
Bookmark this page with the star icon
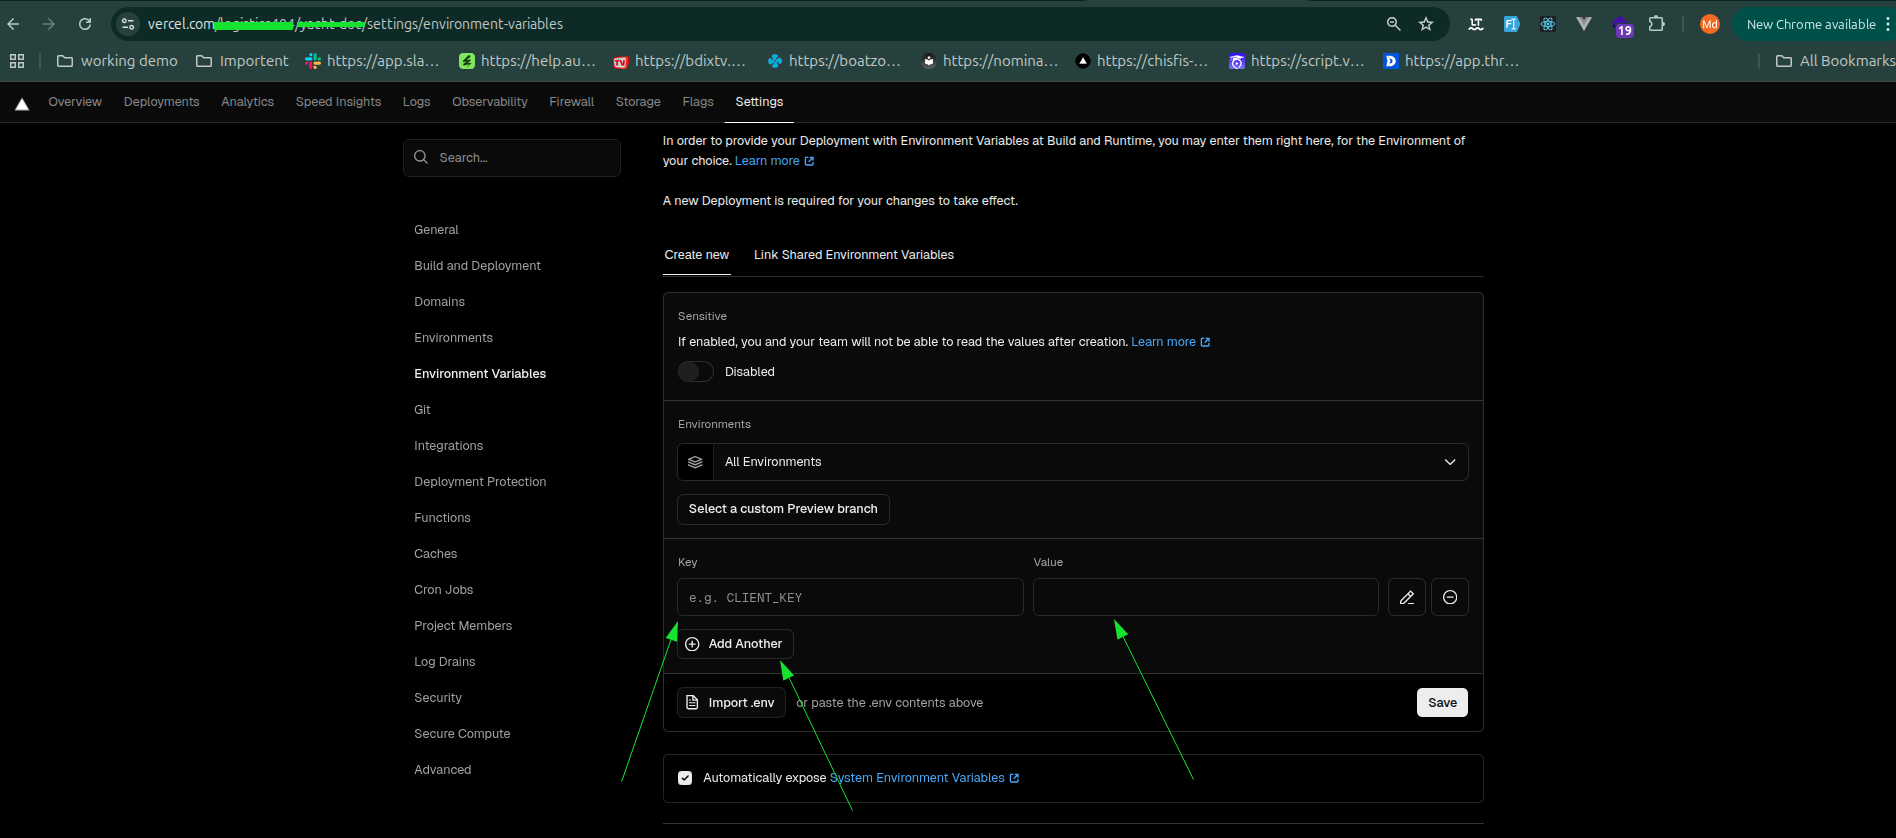click(1426, 24)
